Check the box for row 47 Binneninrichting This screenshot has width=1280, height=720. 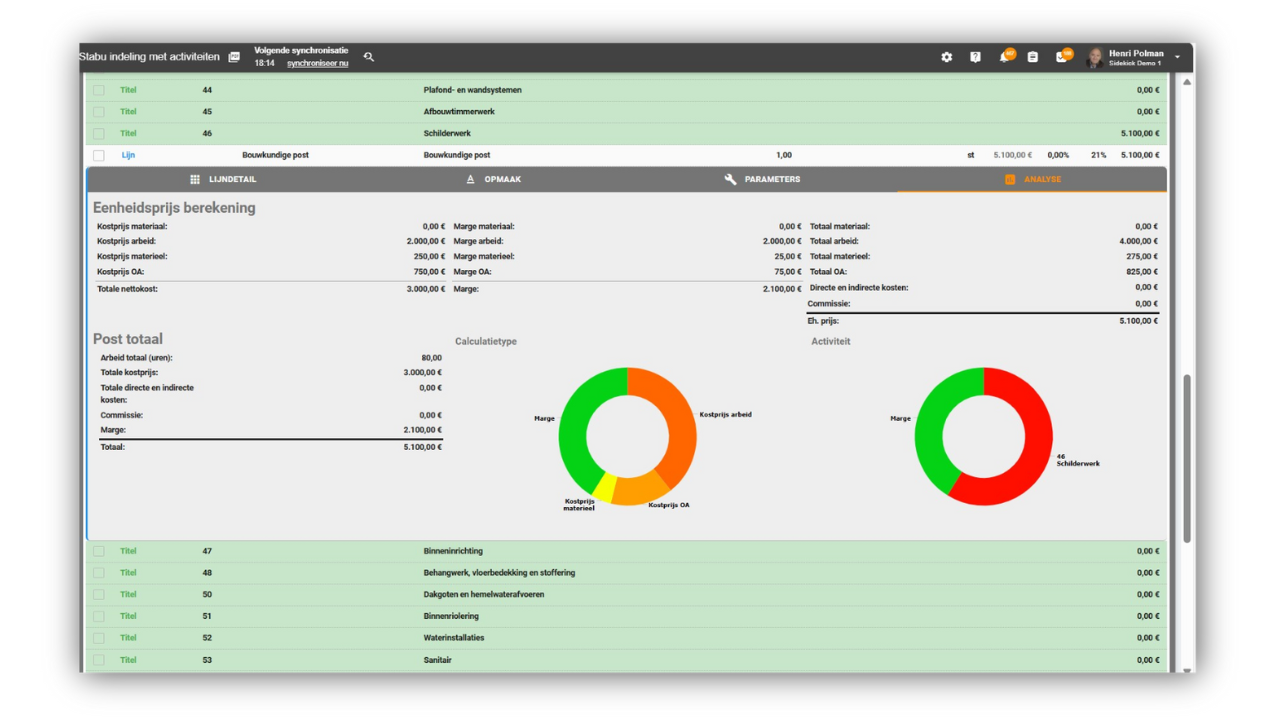97,550
